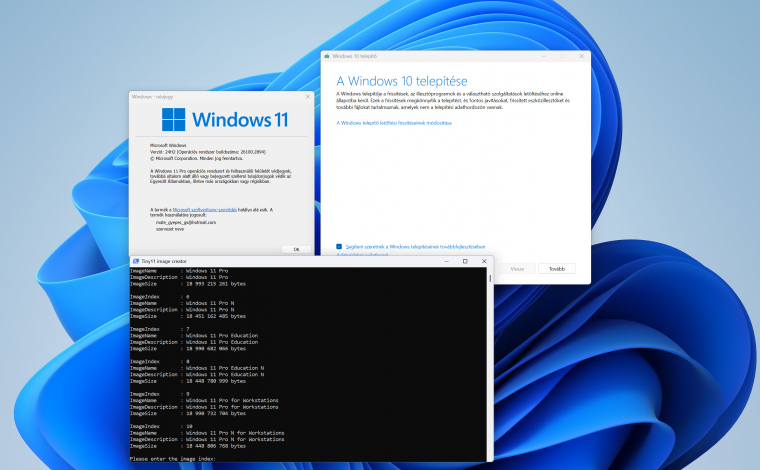
Task: Click the 'szervezet neve' organization text
Action: point(170,229)
